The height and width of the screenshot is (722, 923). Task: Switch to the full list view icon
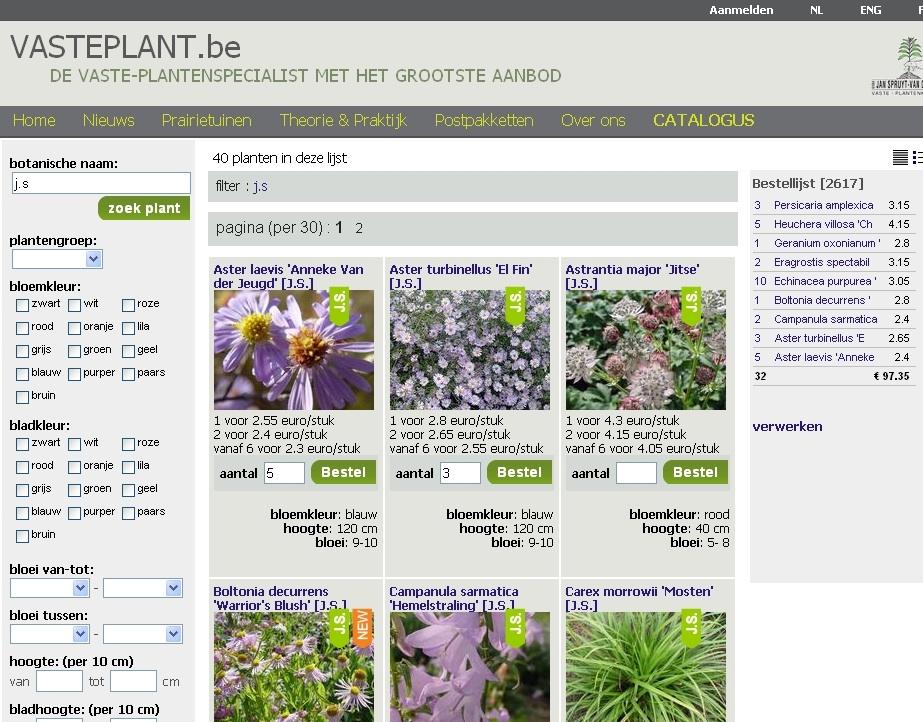click(x=900, y=157)
